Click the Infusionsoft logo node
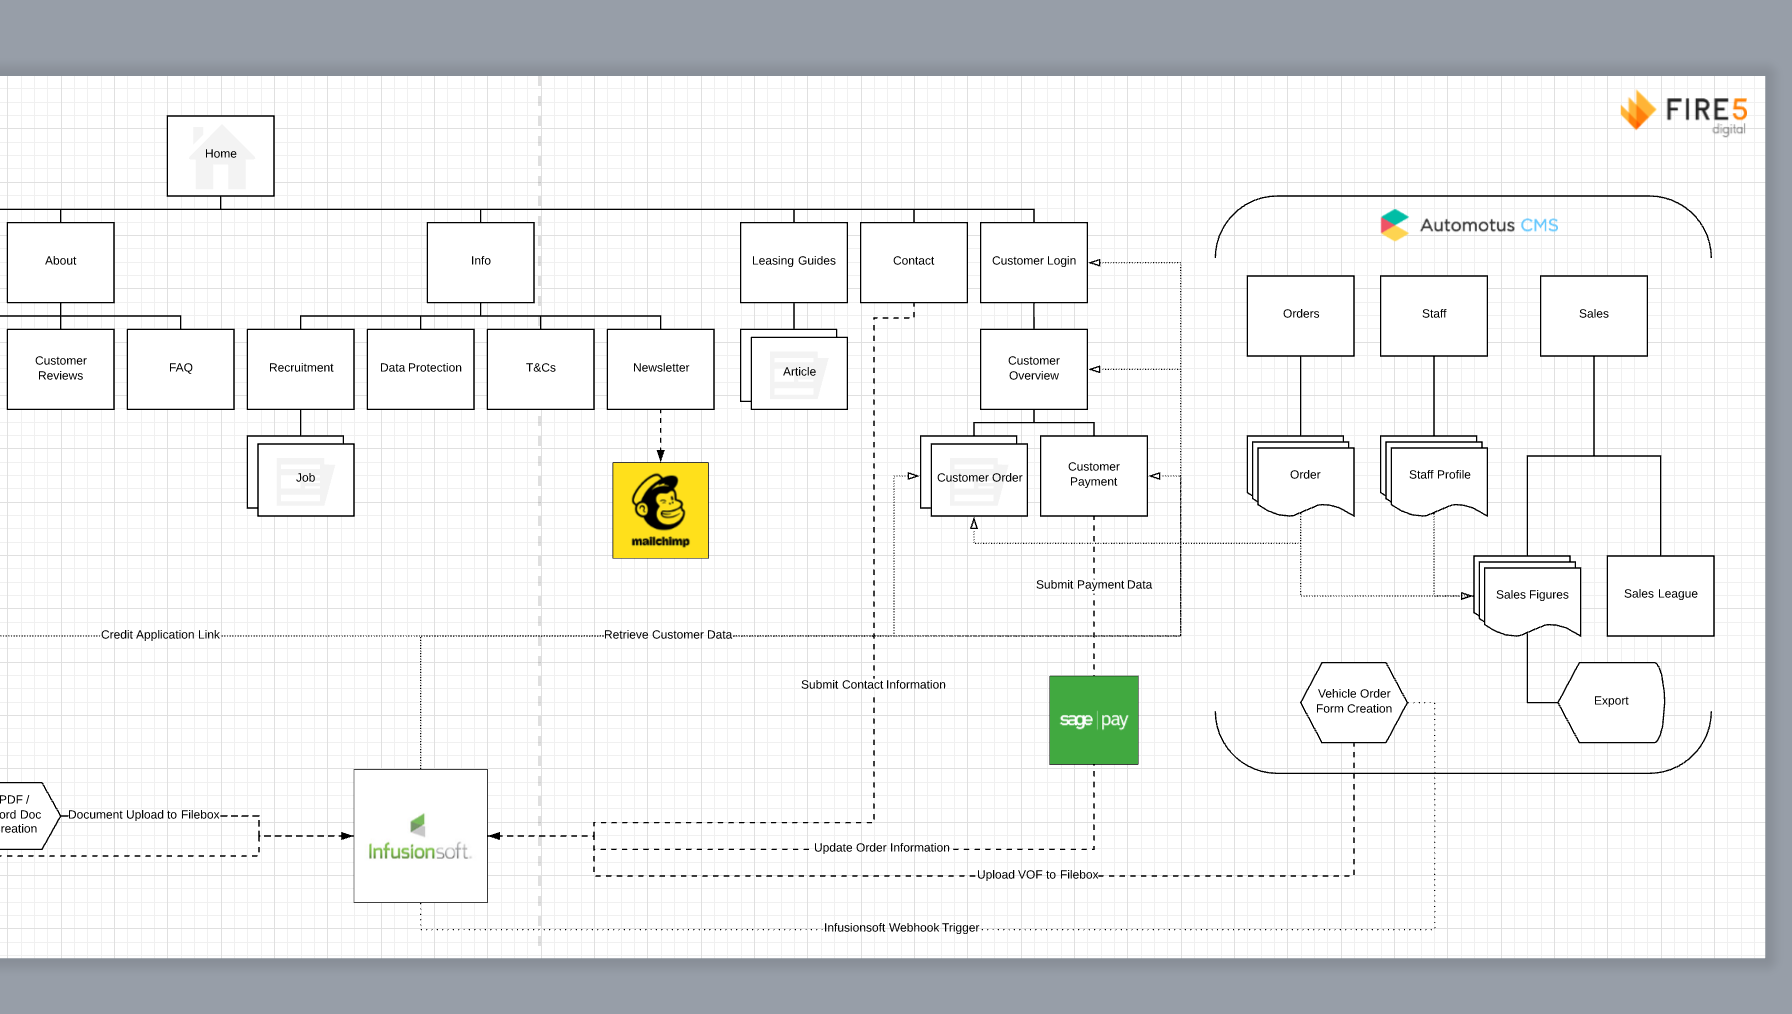Screen dimensions: 1792x1014 [419, 836]
